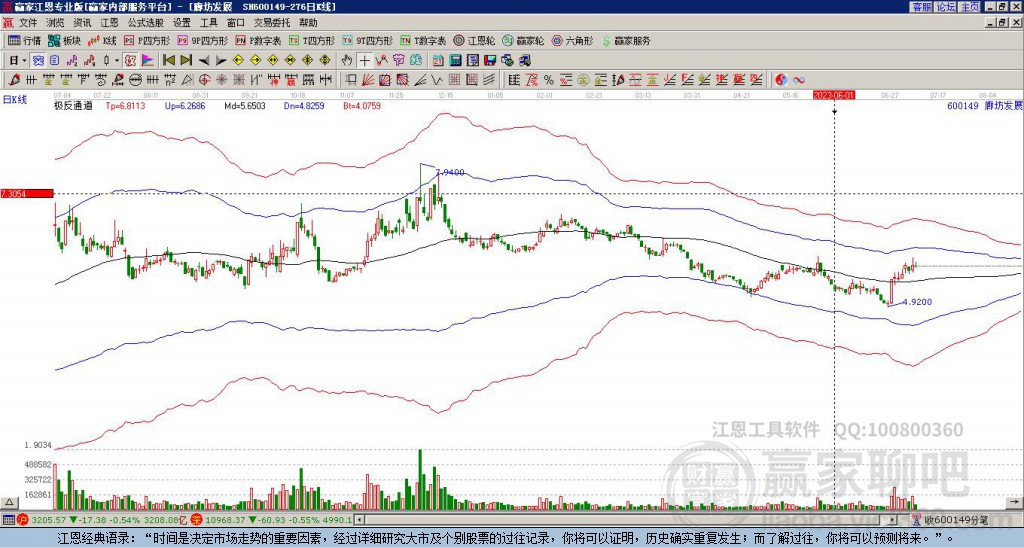This screenshot has width=1024, height=548.
Task: Click the 2023-06-01 date marker
Action: (834, 95)
